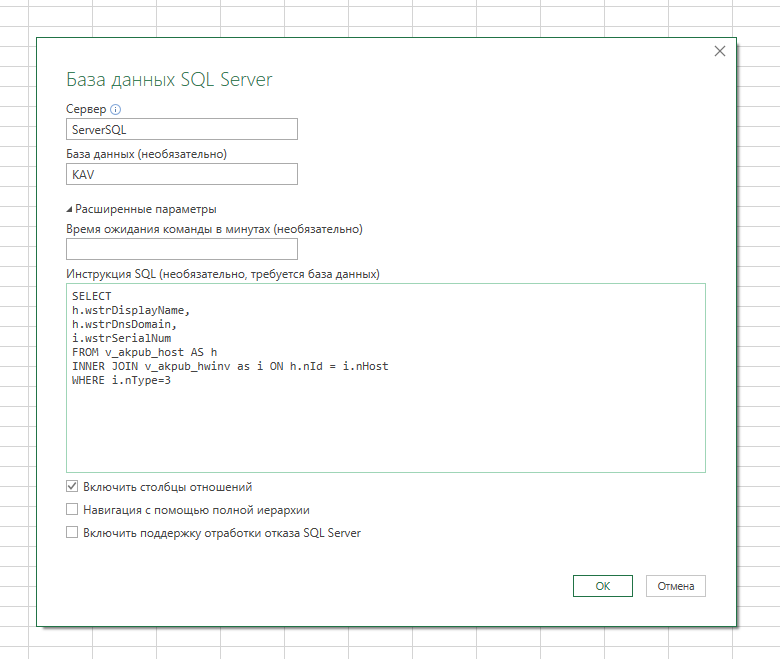This screenshot has width=780, height=659.
Task: Click the Отмена button
Action: pos(676,586)
